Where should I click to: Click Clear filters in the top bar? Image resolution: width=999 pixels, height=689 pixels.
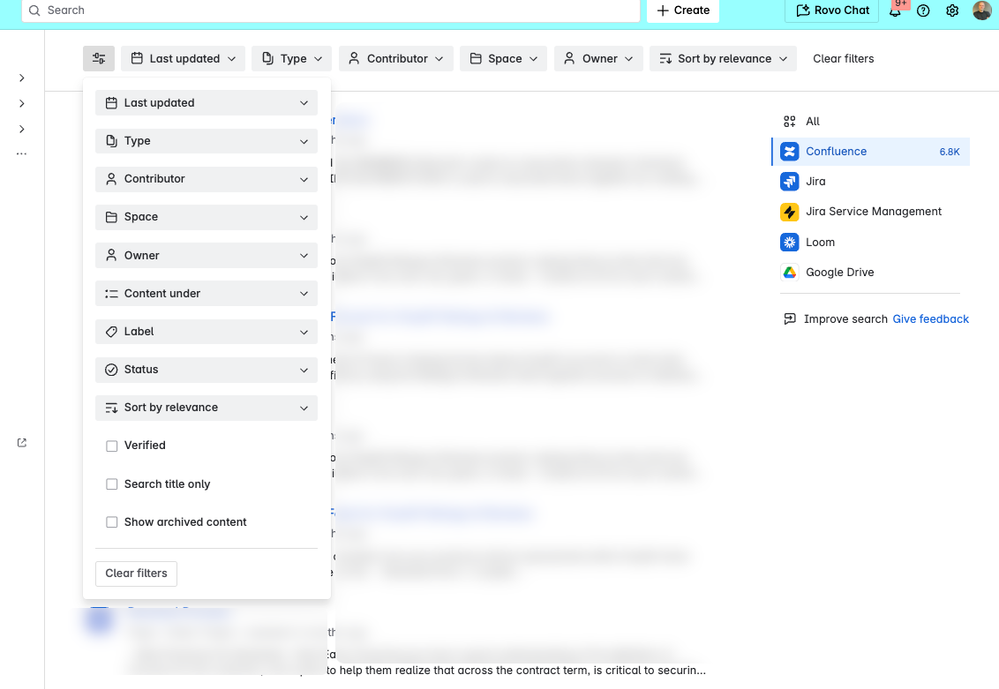tap(843, 59)
